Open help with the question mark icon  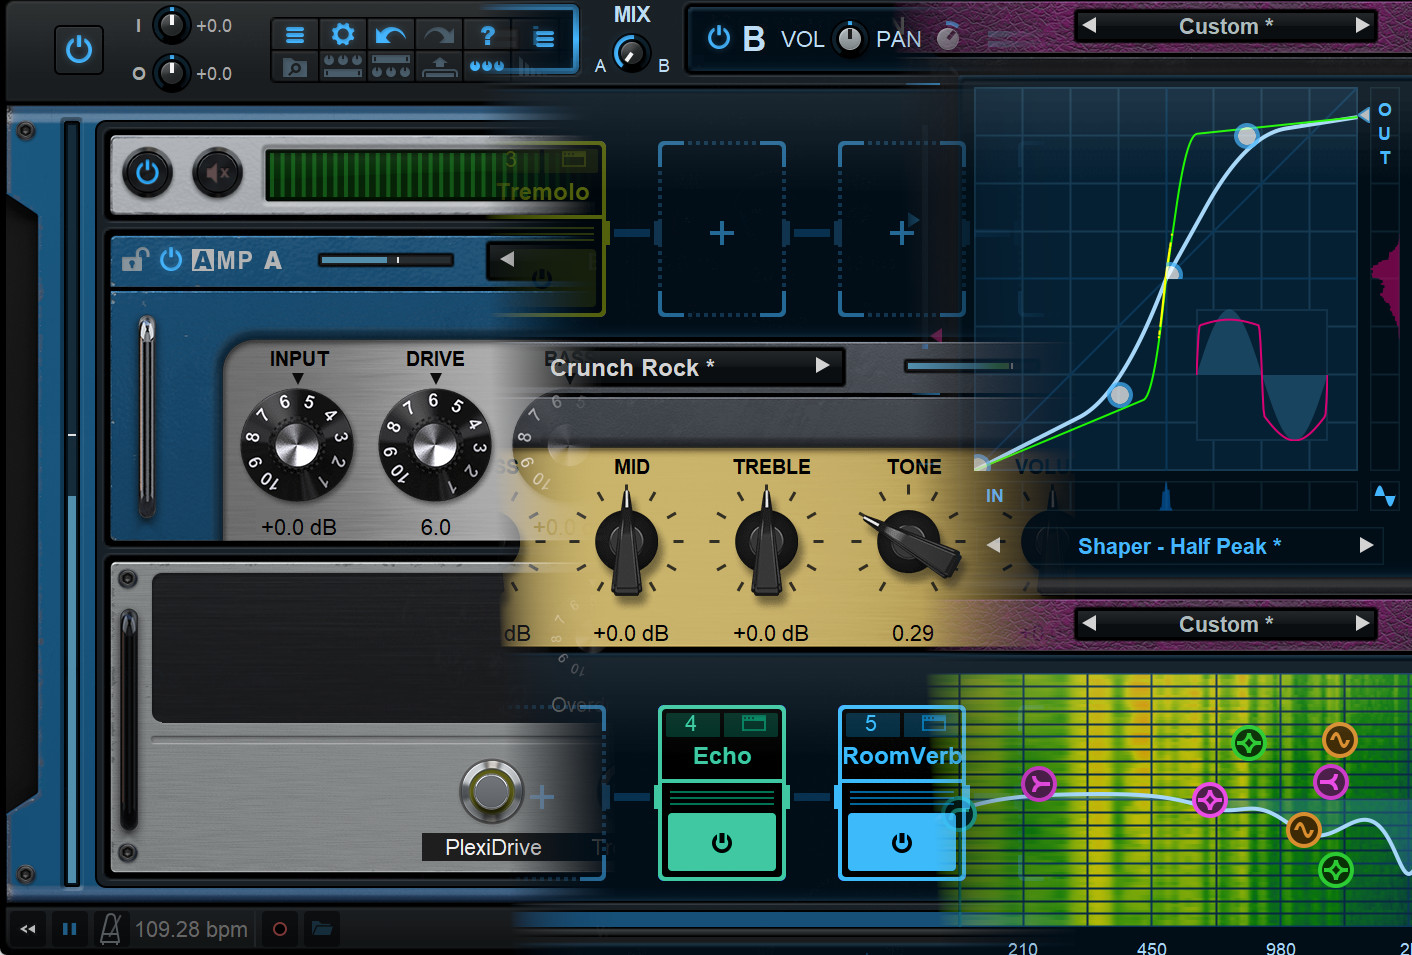click(x=487, y=36)
